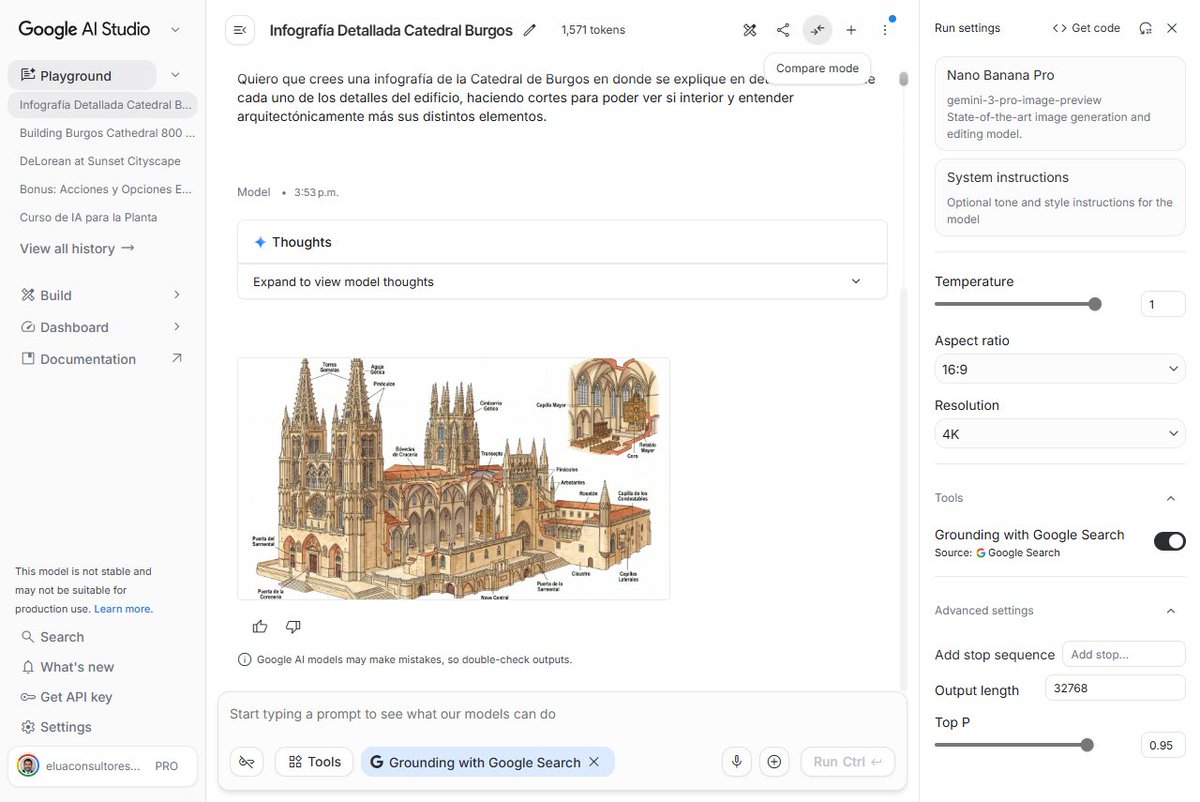
Task: Share the prompt via share icon
Action: (x=783, y=30)
